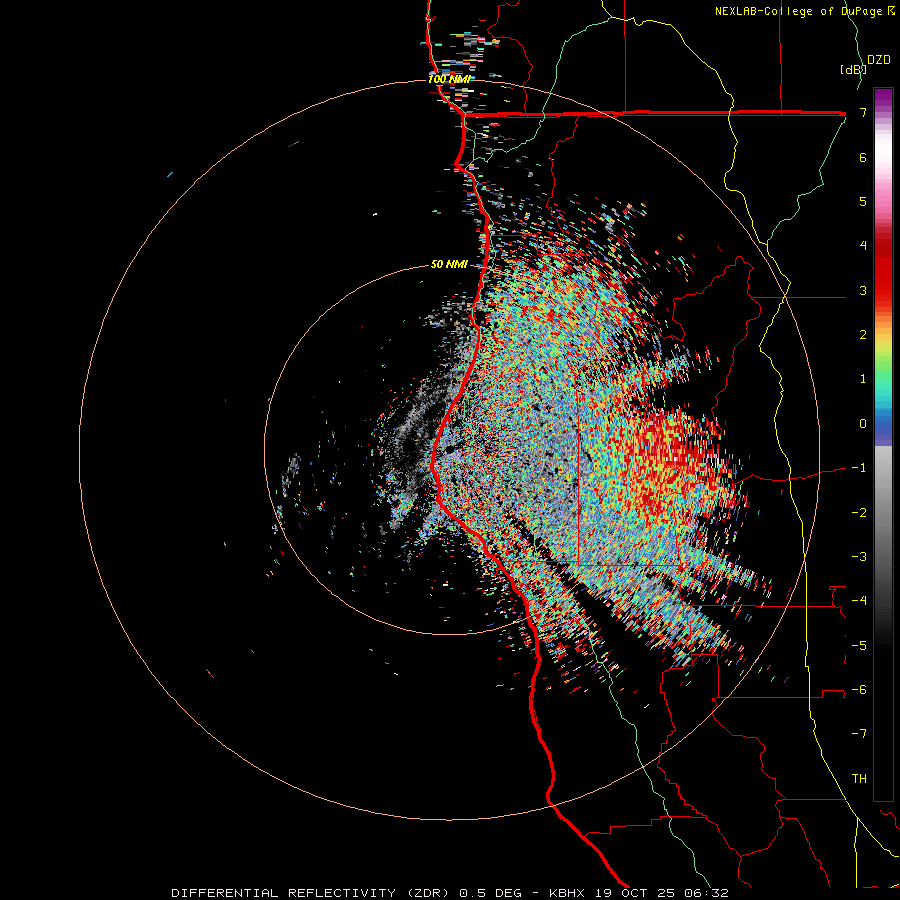The width and height of the screenshot is (900, 900).
Task: Click the DZD legend title
Action: click(x=879, y=60)
